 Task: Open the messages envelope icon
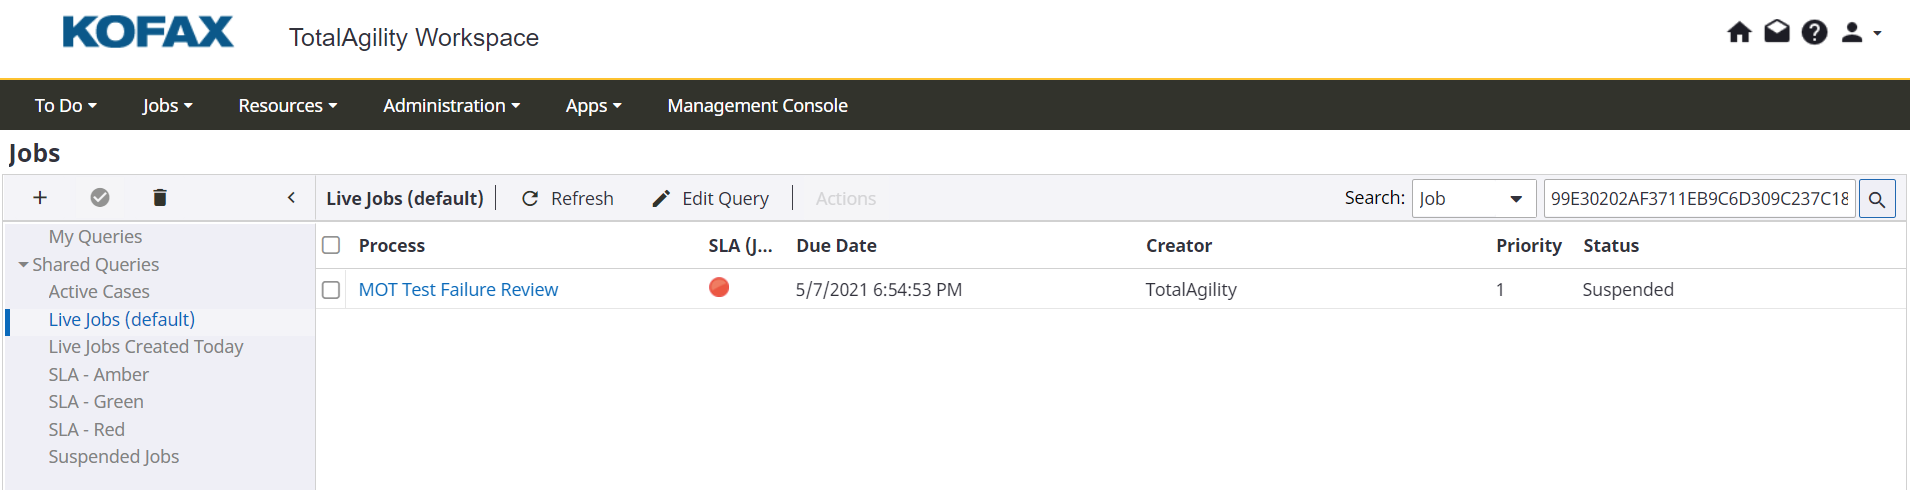1777,33
